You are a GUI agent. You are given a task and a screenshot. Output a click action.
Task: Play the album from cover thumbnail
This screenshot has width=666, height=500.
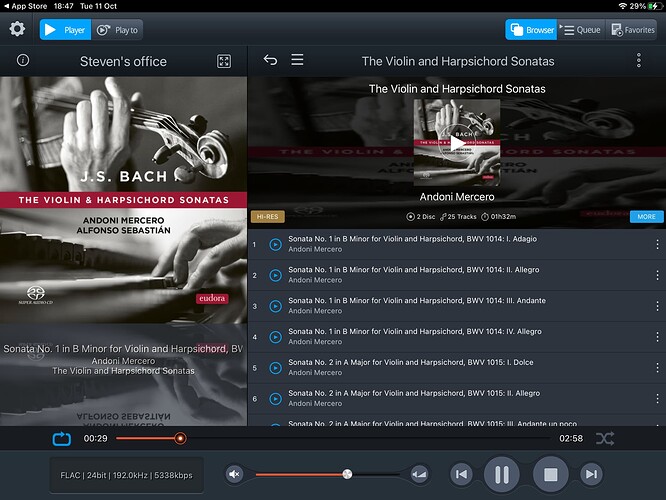coord(457,143)
